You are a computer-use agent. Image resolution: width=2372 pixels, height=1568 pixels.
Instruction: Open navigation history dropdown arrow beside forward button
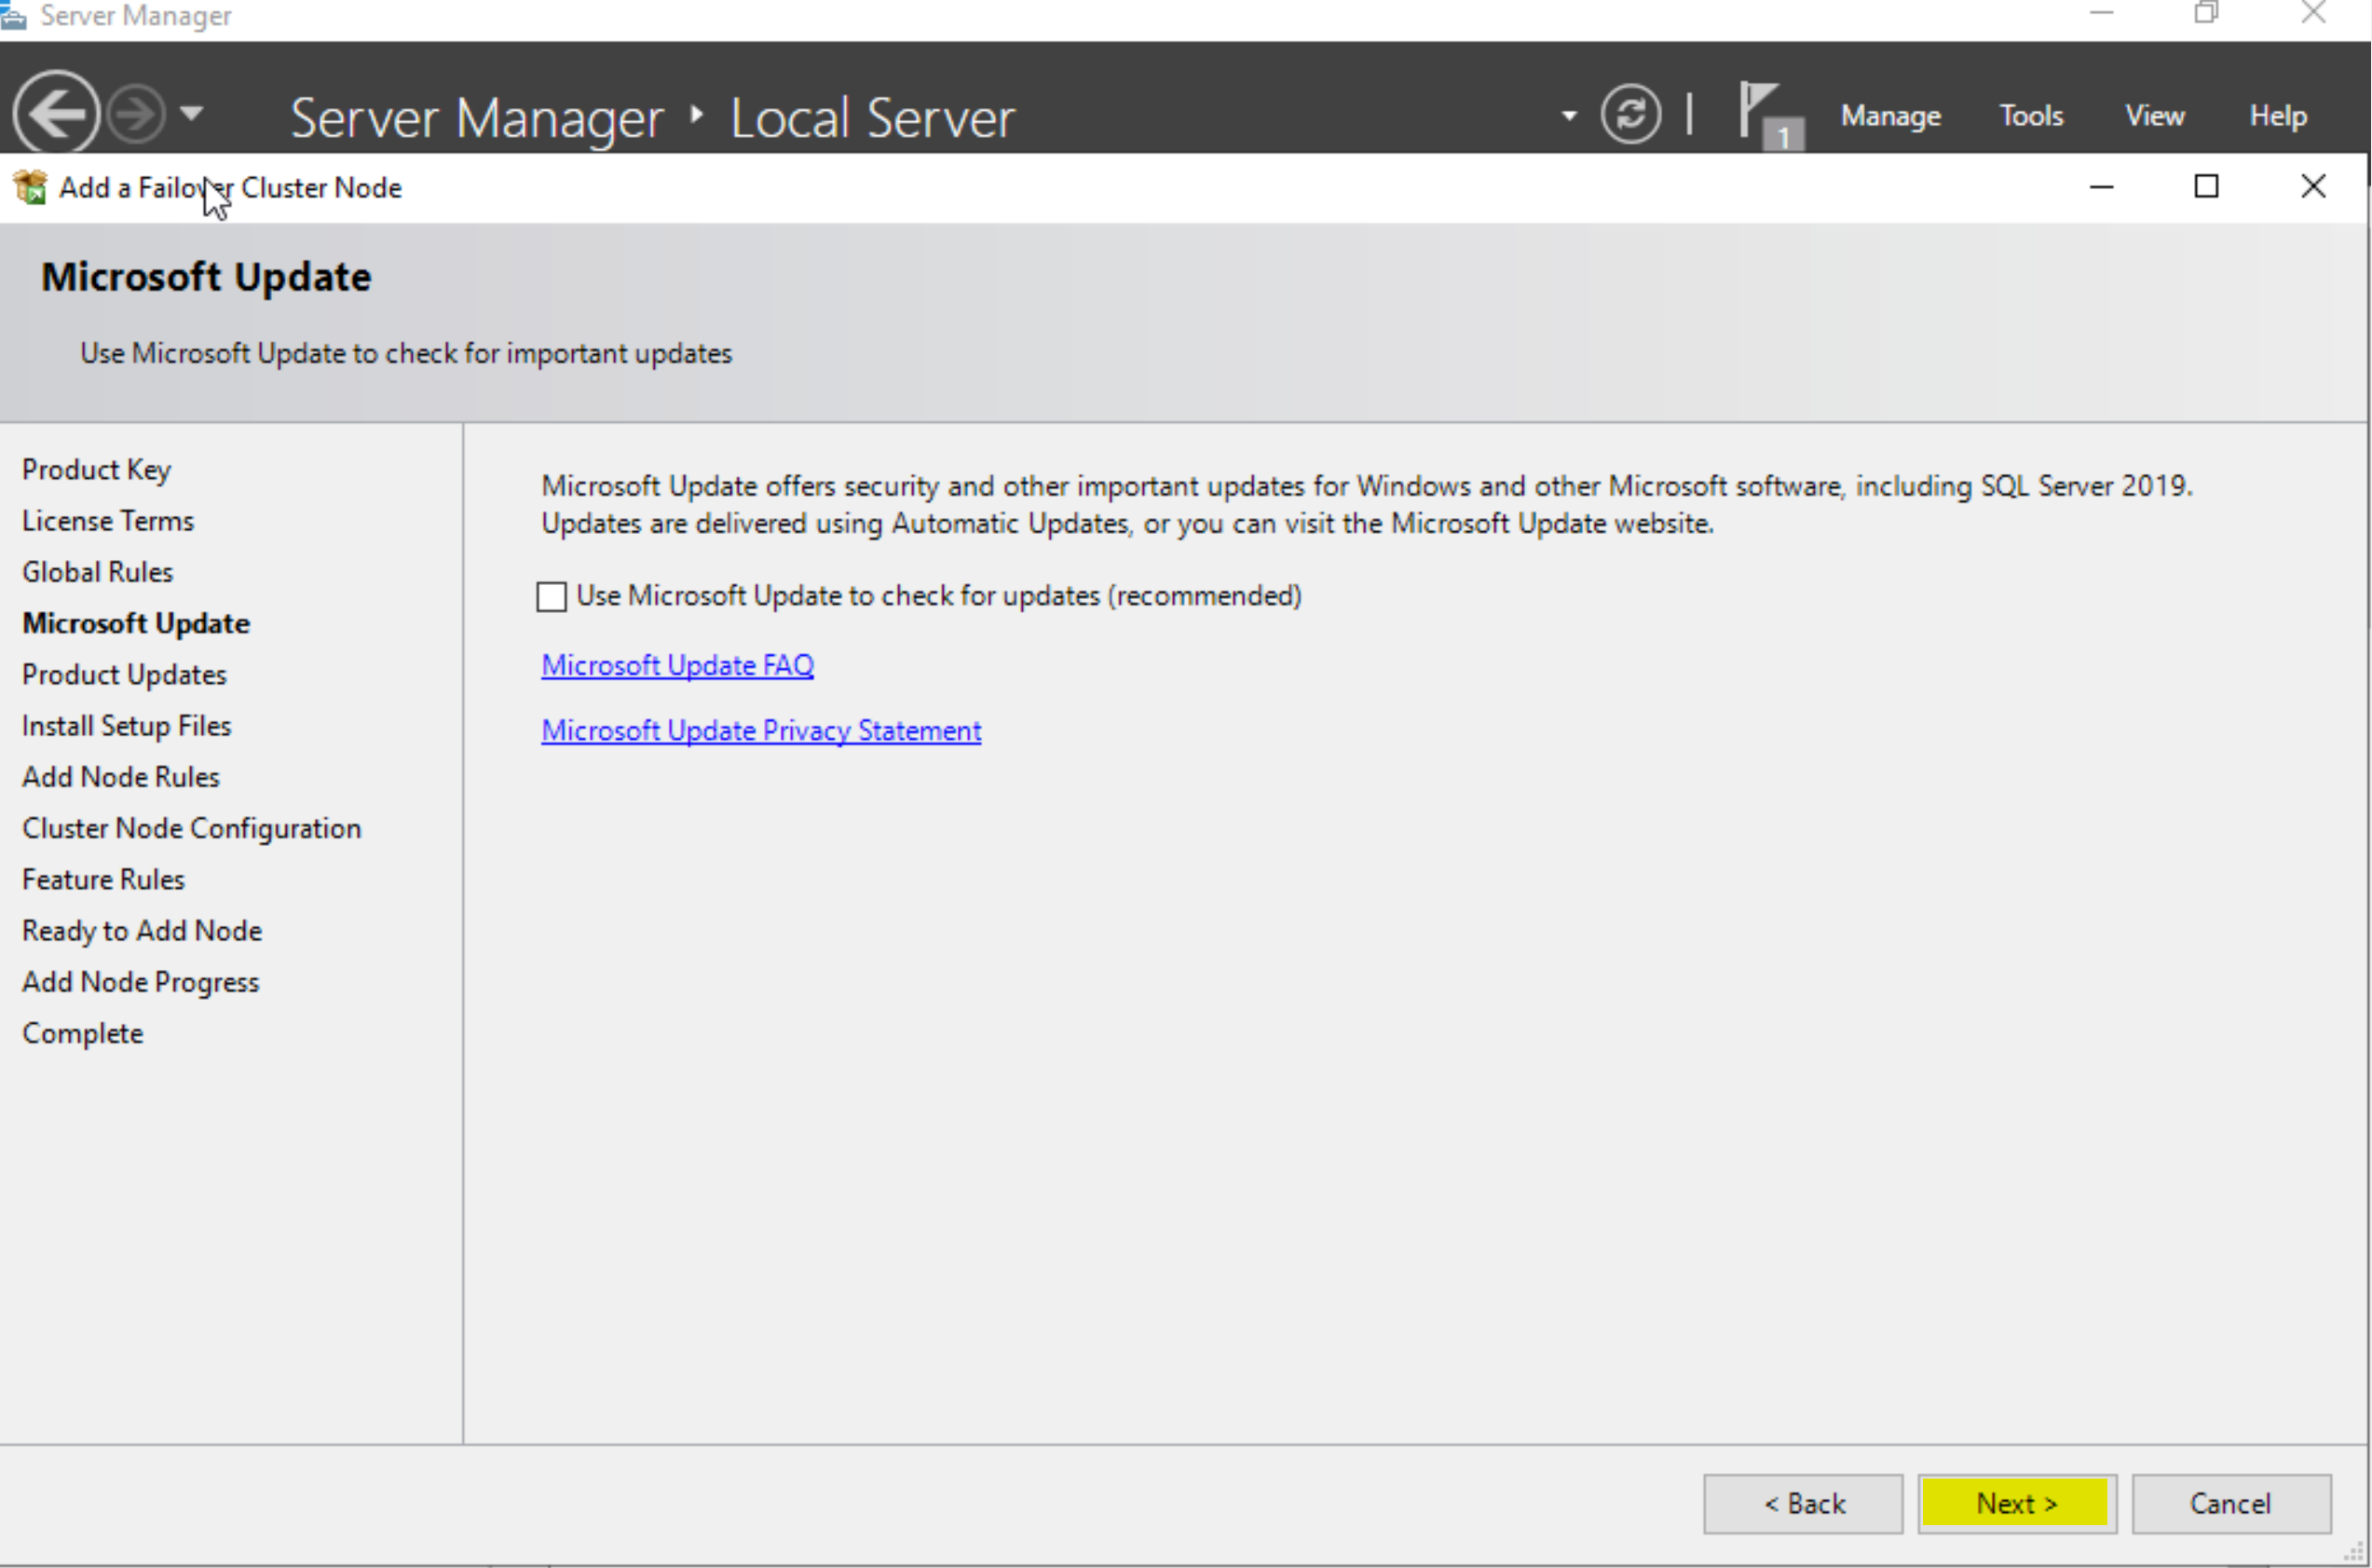[x=192, y=113]
